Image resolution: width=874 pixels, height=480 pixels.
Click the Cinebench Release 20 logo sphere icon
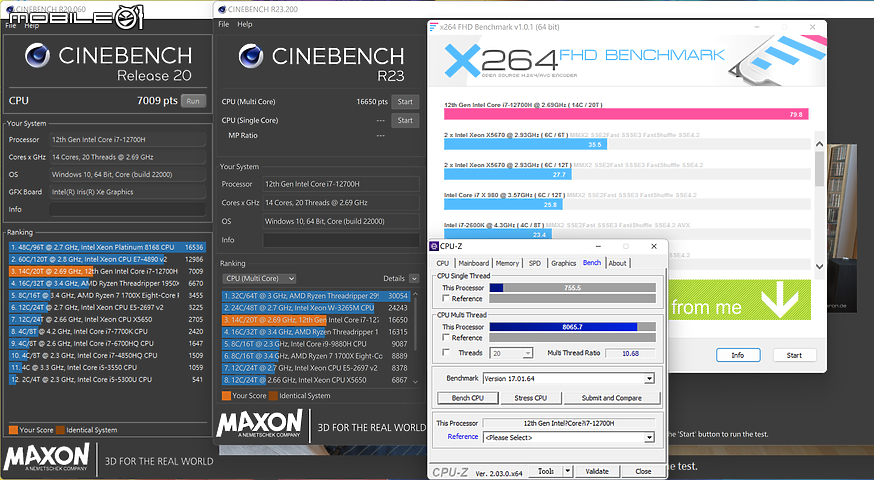[x=37, y=56]
